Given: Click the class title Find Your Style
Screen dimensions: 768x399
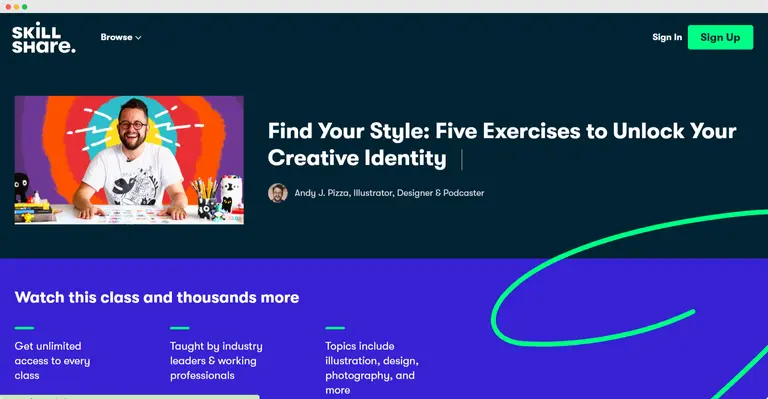Looking at the screenshot, I should coord(502,144).
